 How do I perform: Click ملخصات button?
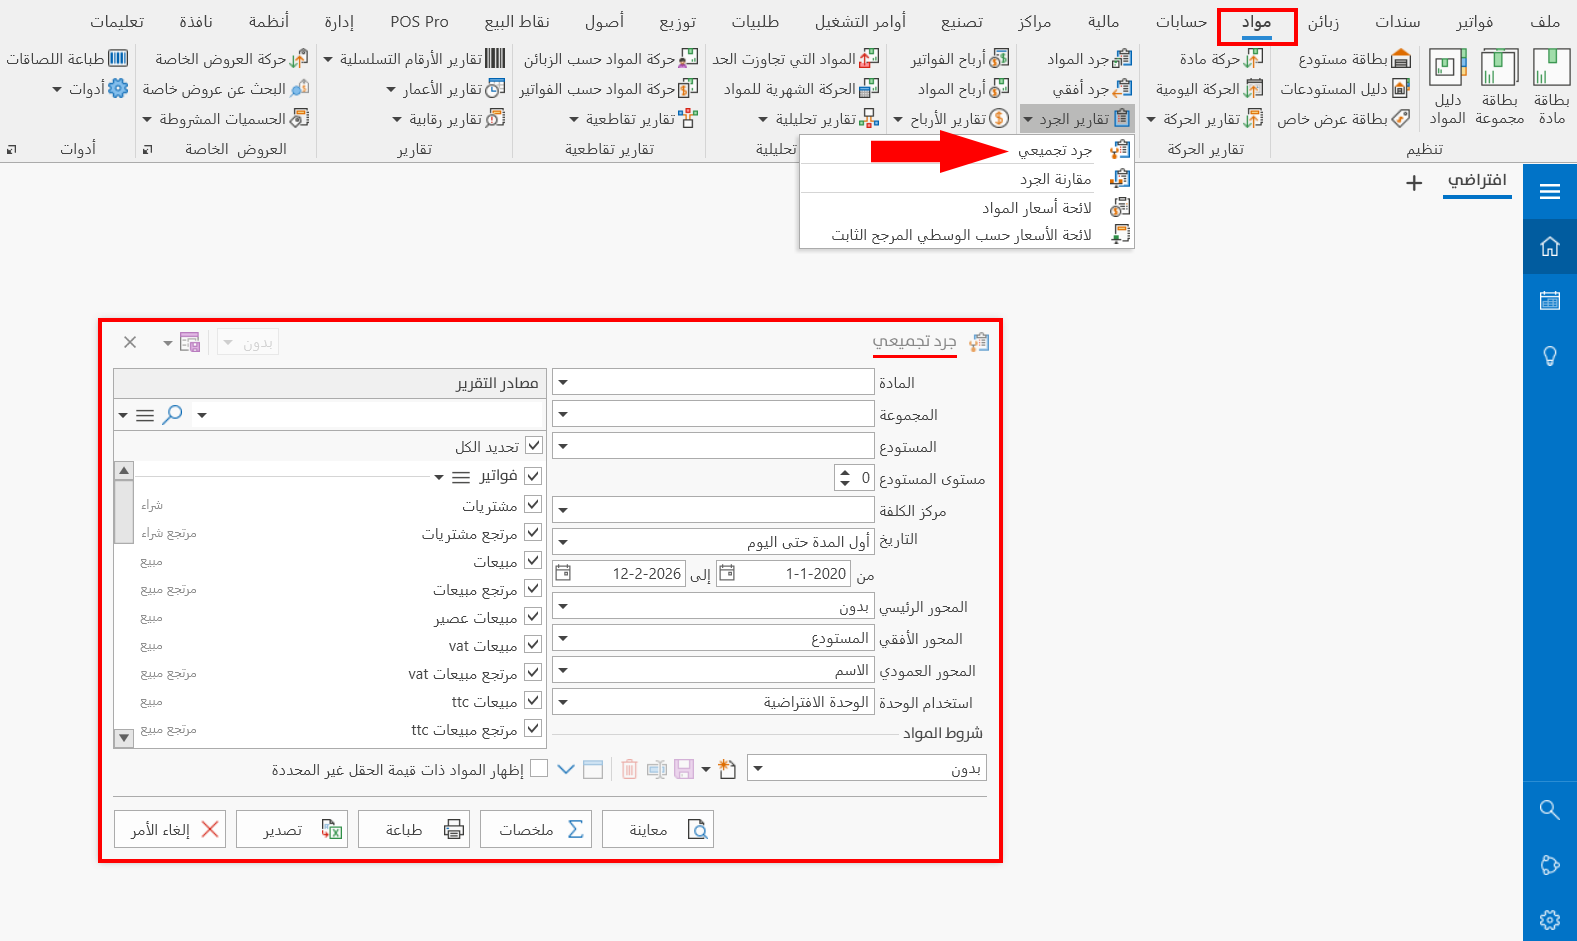(x=536, y=829)
